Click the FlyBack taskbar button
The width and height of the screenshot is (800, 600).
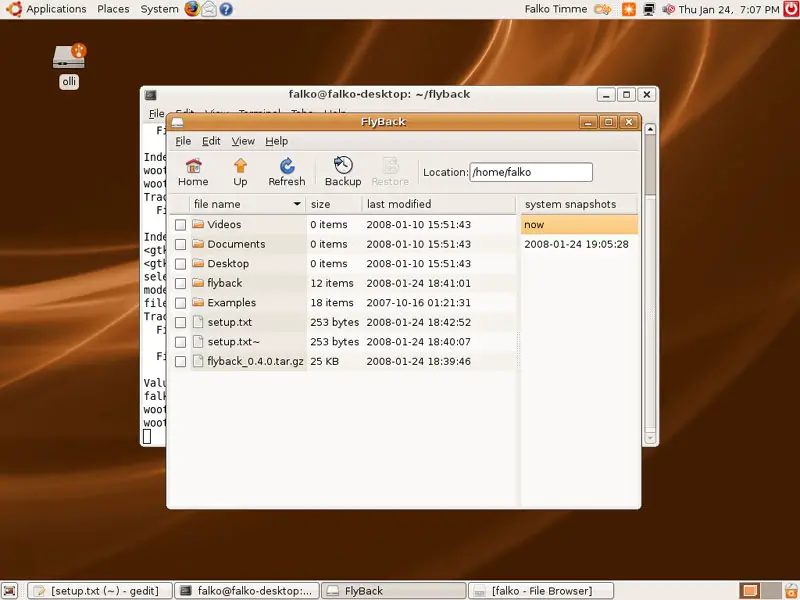[393, 591]
